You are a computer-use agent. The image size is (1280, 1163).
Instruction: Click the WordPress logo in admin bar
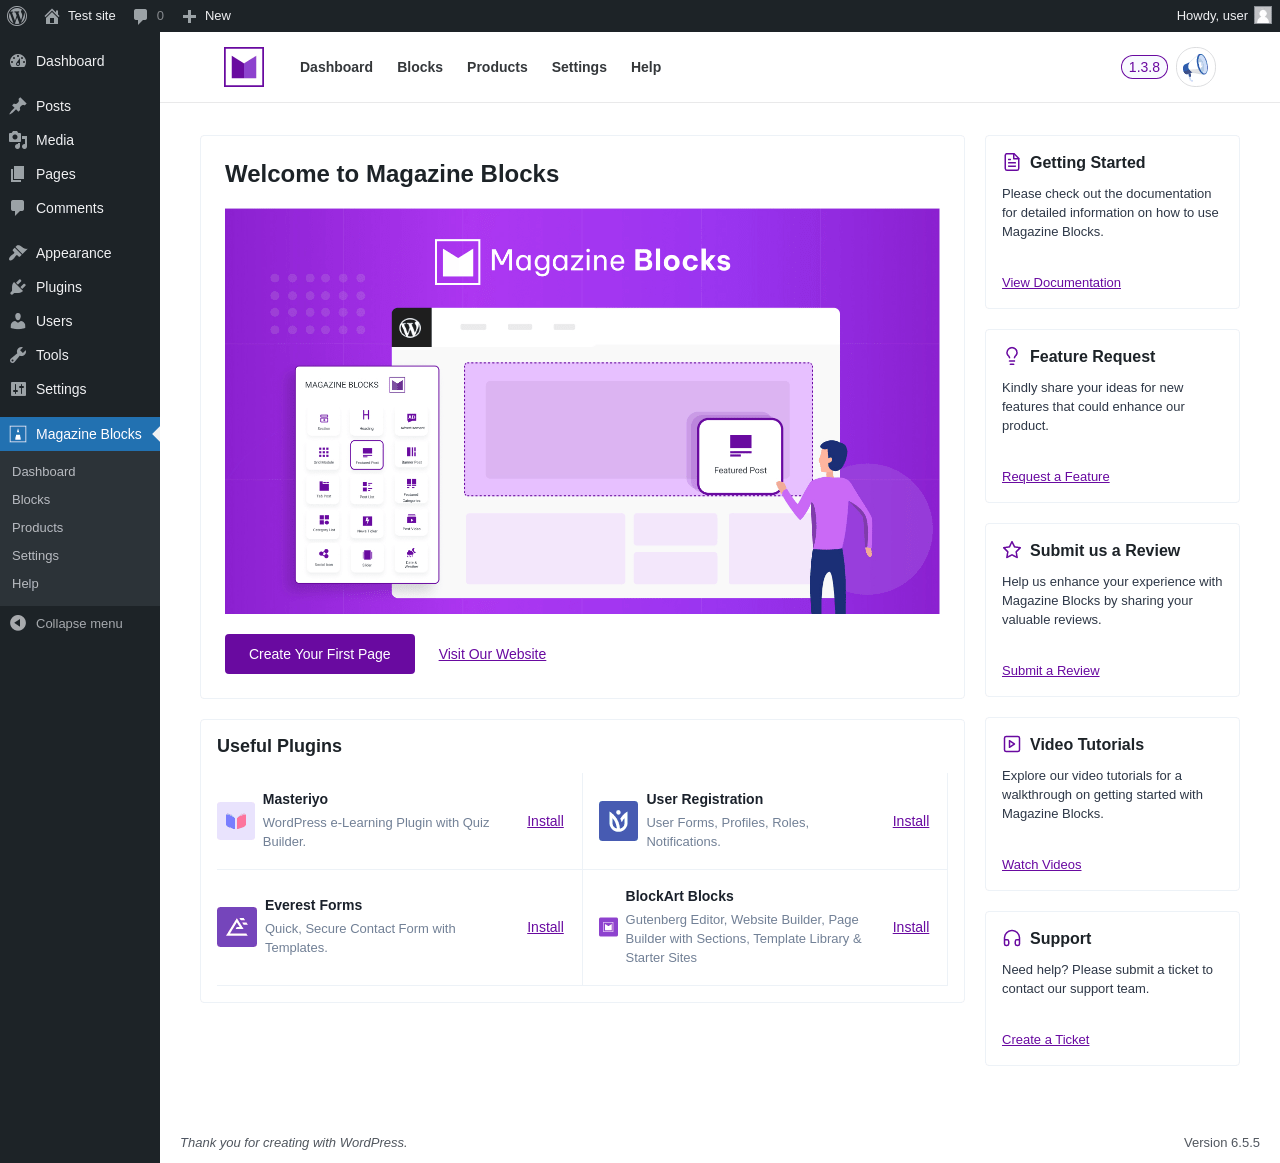[x=17, y=16]
